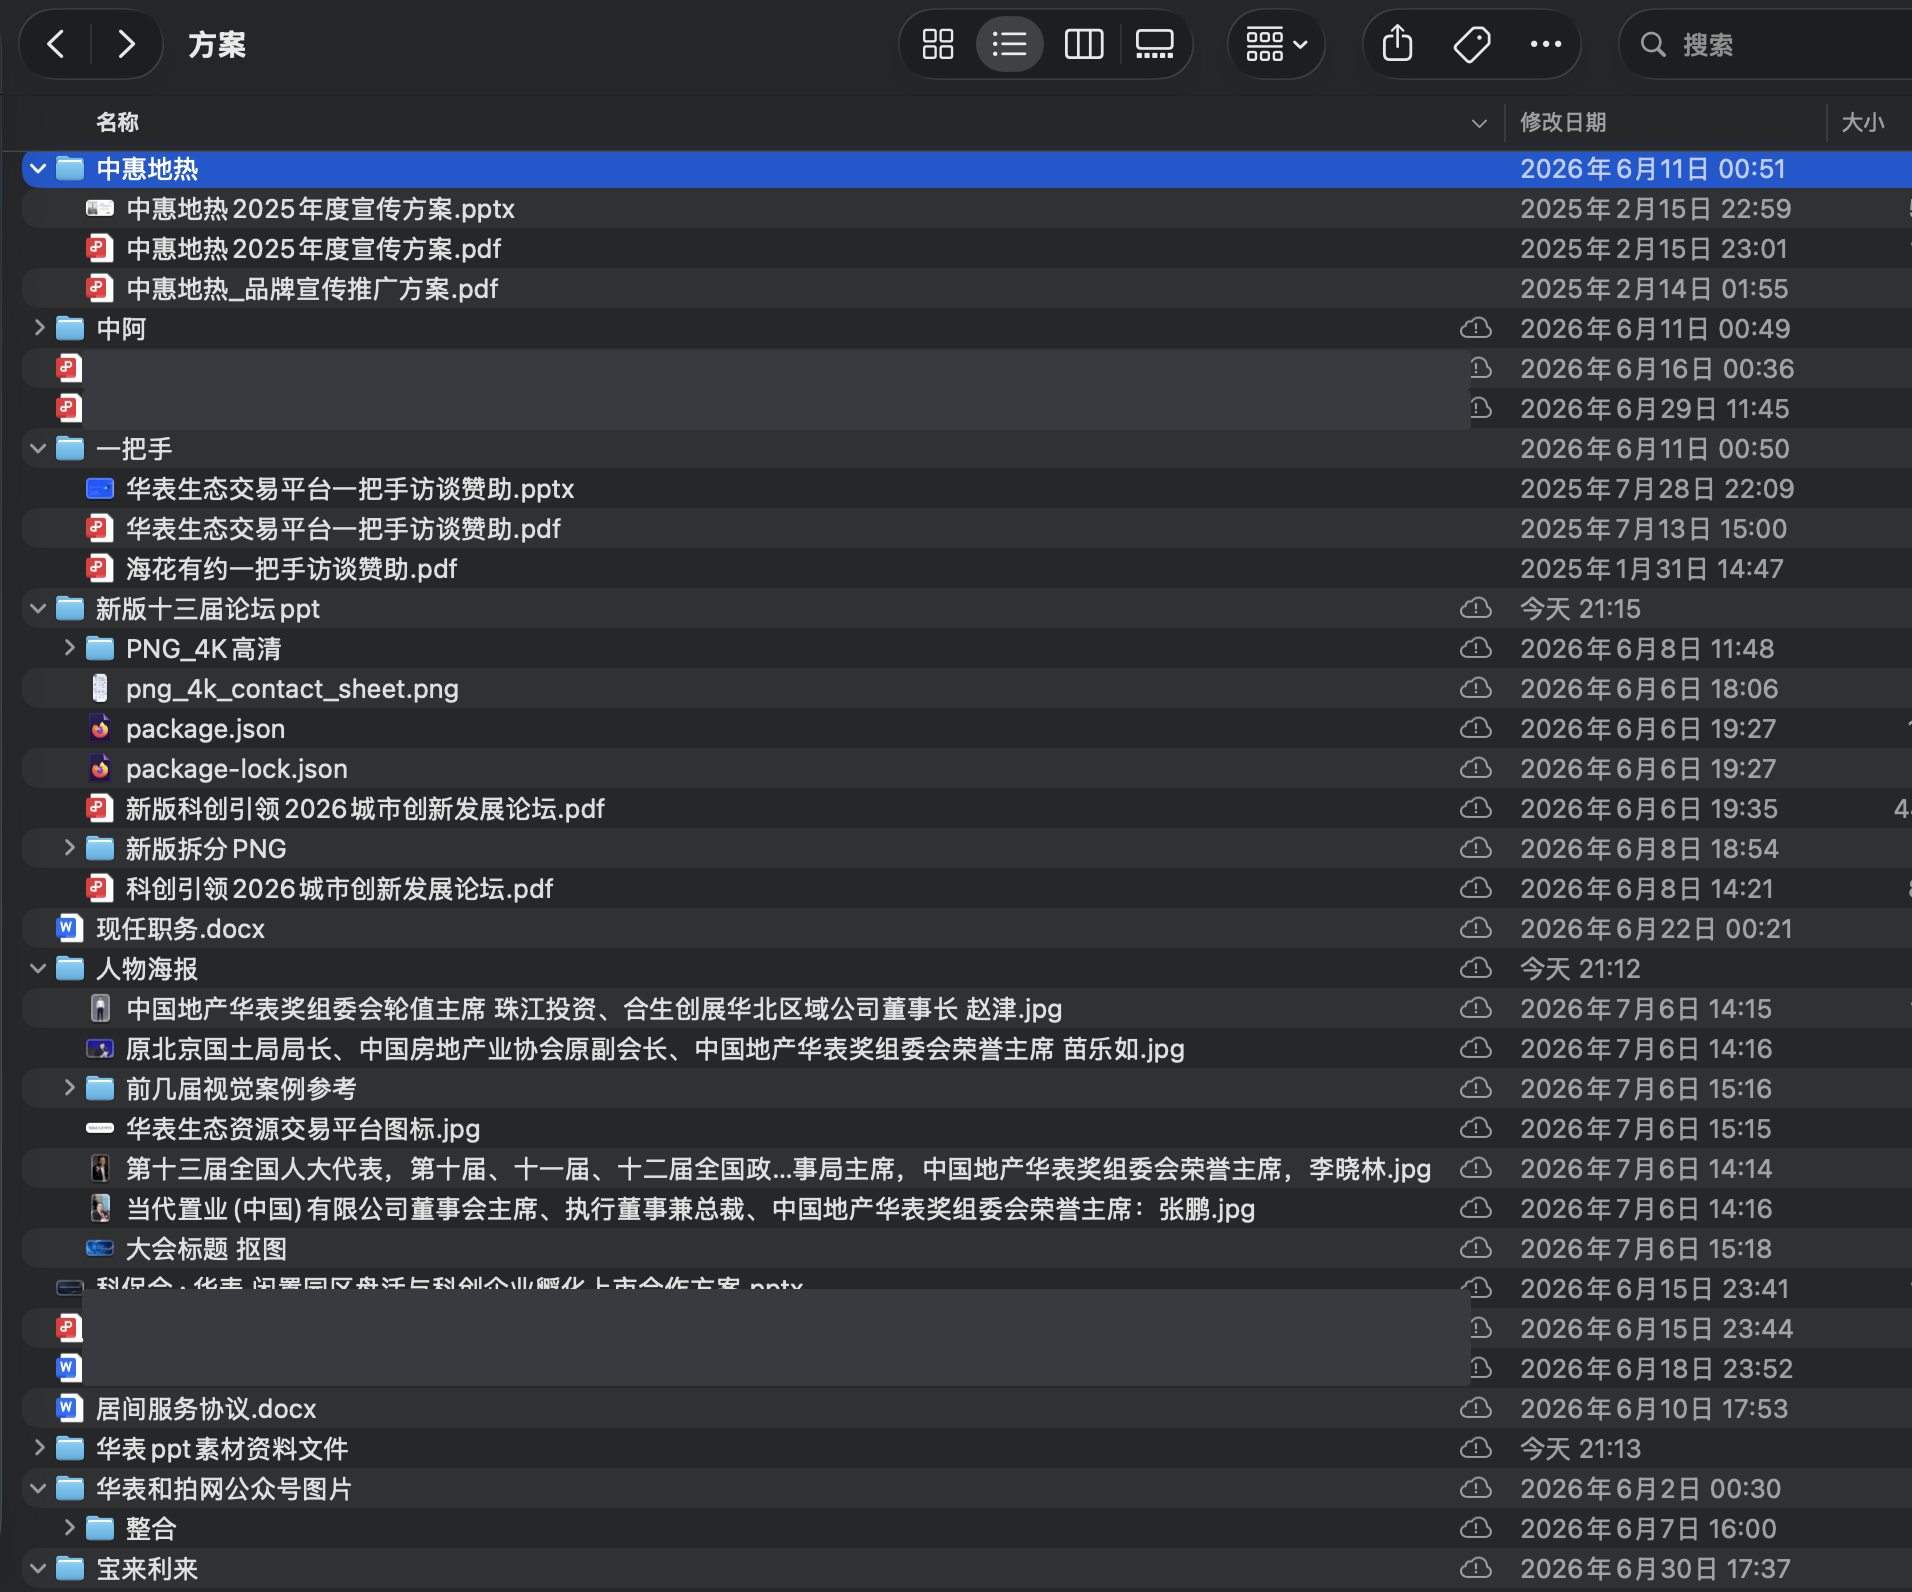
Task: Sort by the 修改日期 column header
Action: (x=1563, y=122)
